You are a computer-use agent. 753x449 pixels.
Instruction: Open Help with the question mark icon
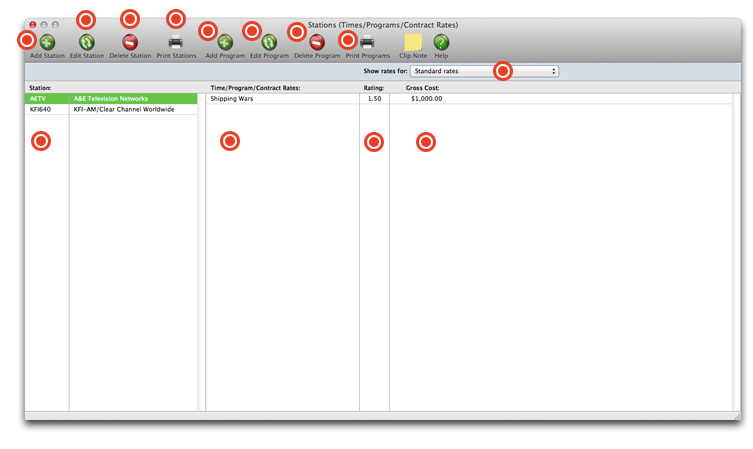441,42
